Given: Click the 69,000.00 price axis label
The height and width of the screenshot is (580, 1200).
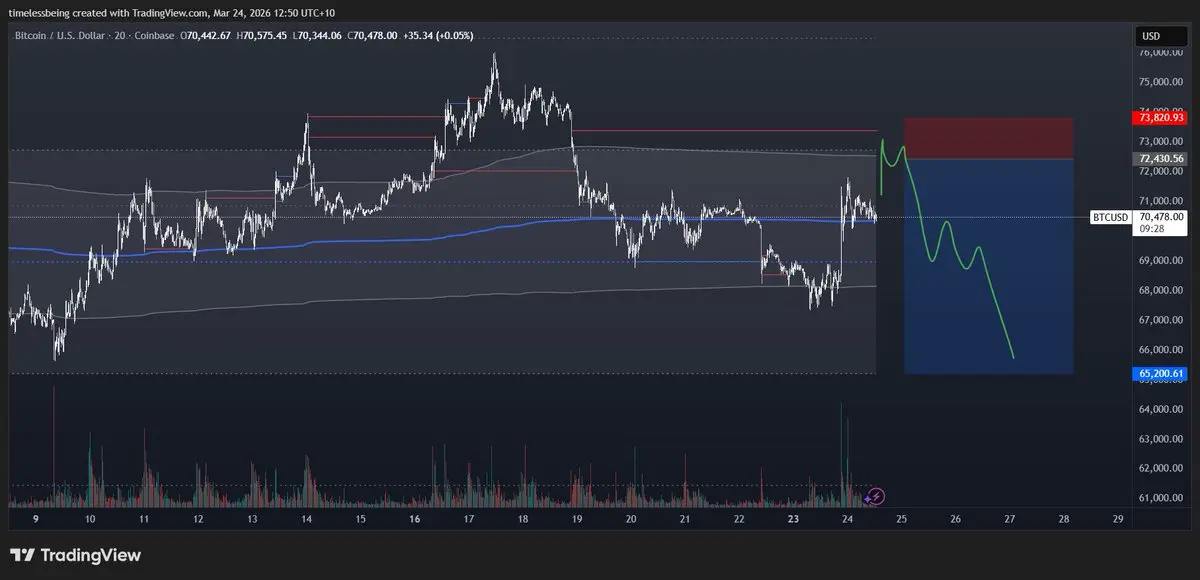Looking at the screenshot, I should pyautogui.click(x=1161, y=261).
